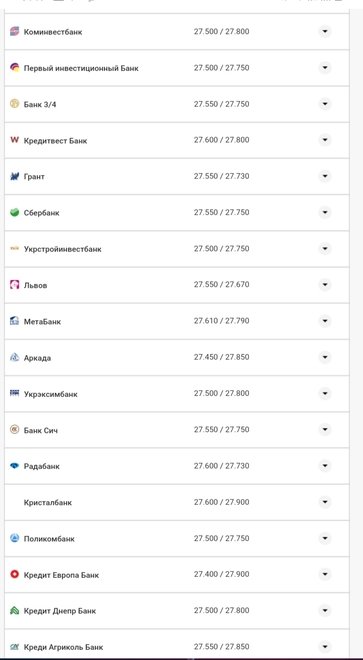This screenshot has width=363, height=660.
Task: Click the pink Львов bank logo
Action: pyautogui.click(x=15, y=285)
